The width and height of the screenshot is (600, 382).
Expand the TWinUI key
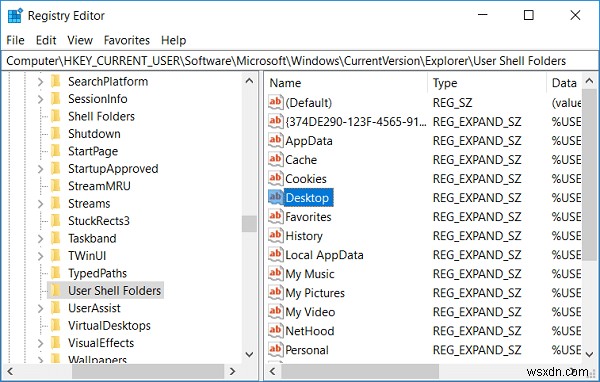(40, 256)
